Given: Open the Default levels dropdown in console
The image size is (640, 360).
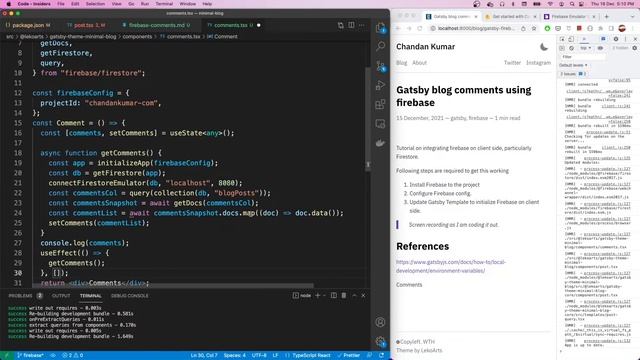Looking at the screenshot, I should click(x=573, y=65).
